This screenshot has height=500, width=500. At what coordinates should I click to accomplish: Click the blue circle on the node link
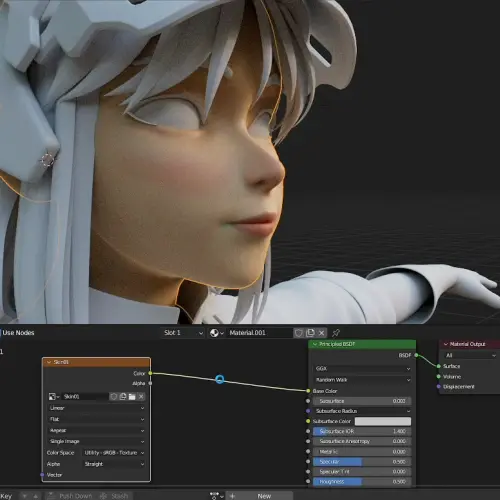click(x=219, y=379)
